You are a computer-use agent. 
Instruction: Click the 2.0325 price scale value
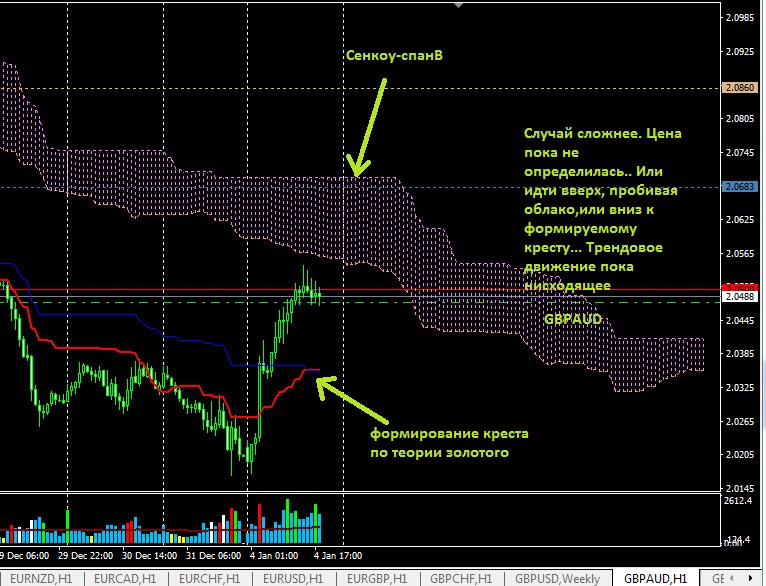click(740, 388)
